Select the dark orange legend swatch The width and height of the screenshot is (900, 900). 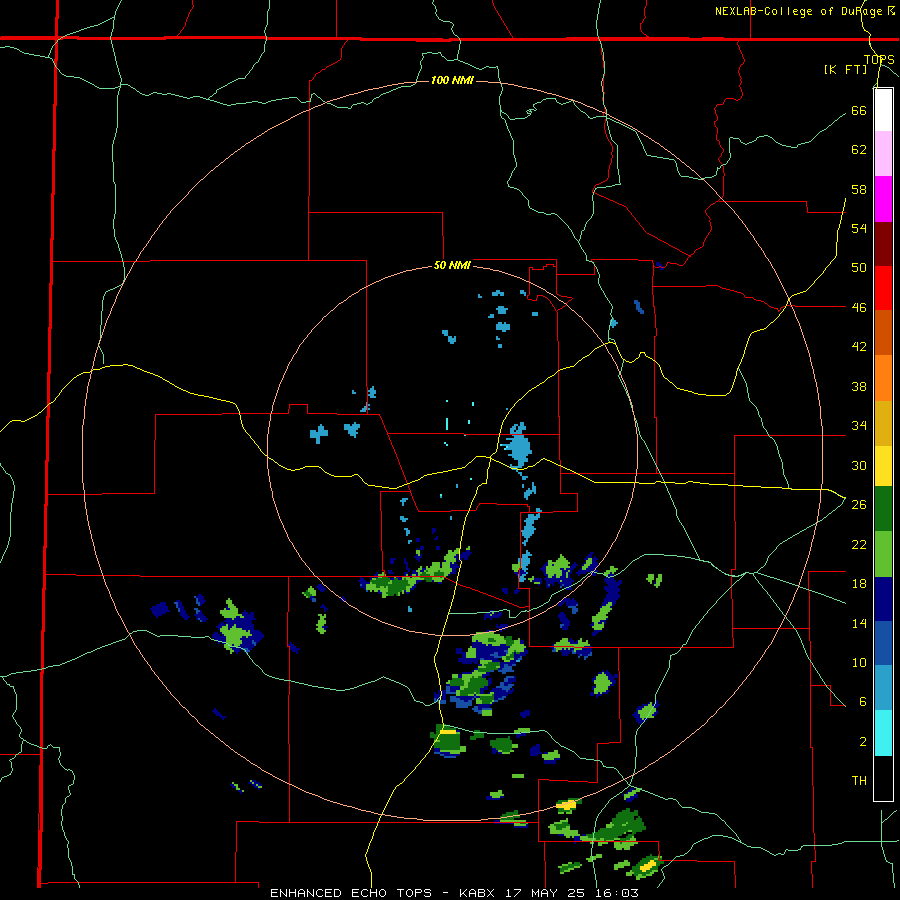883,332
